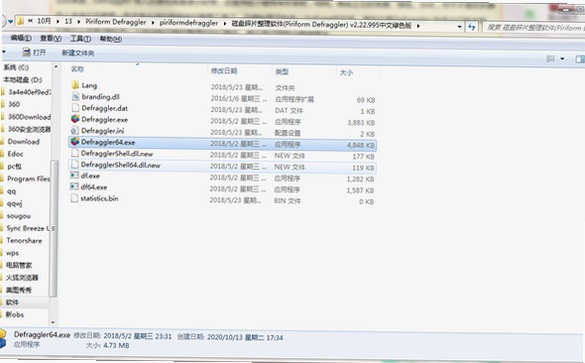Open the Tenorshare folder in sidebar
The image size is (585, 363).
tap(24, 241)
